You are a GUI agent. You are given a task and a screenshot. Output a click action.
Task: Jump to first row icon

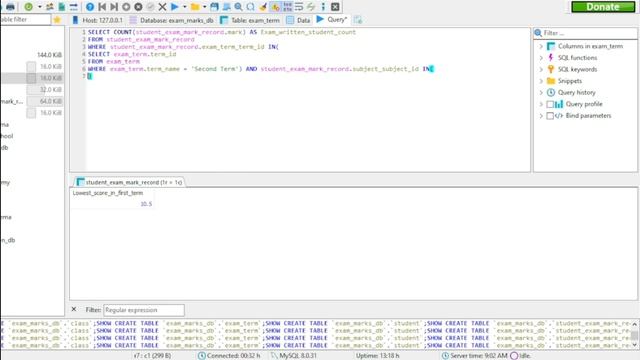[x=102, y=7]
